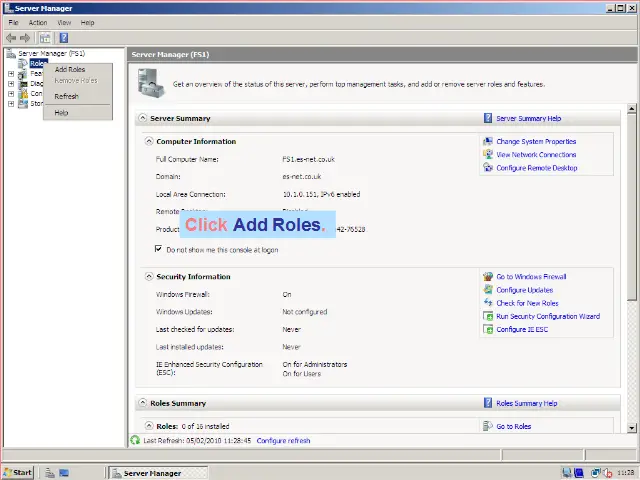Click the Back arrow toolbar icon
Viewport: 640px width, 480px height.
coord(11,38)
